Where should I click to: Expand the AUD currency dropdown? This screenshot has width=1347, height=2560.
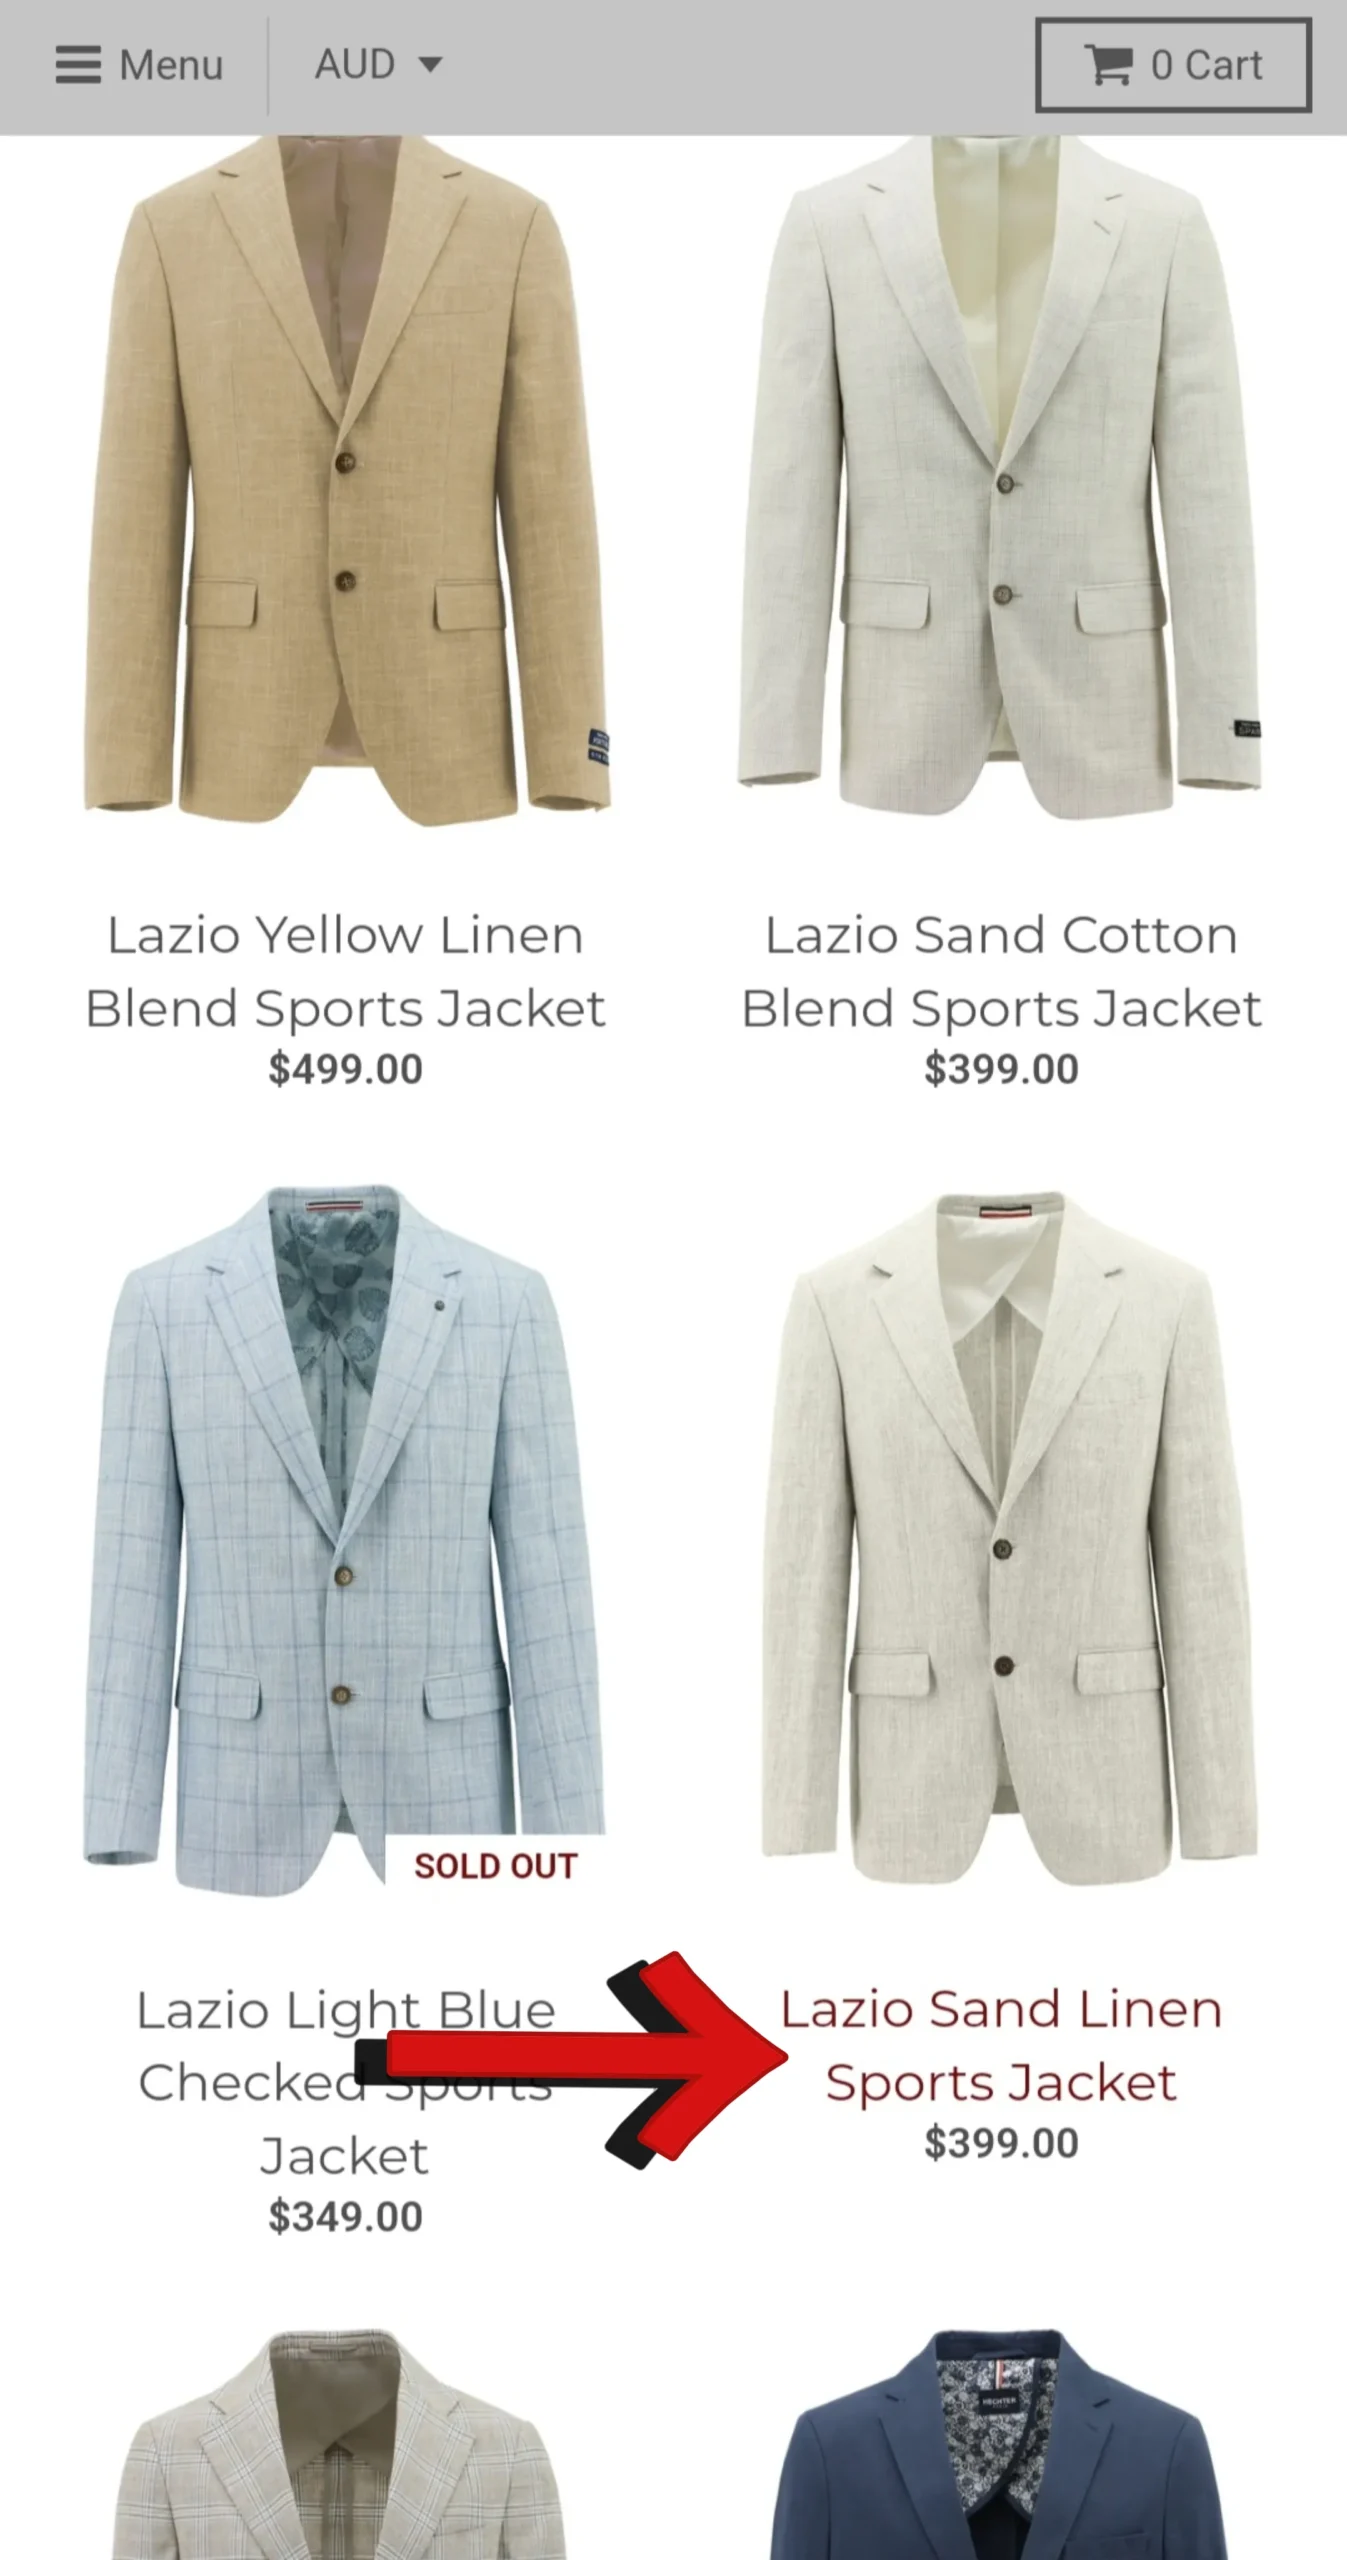coord(378,65)
